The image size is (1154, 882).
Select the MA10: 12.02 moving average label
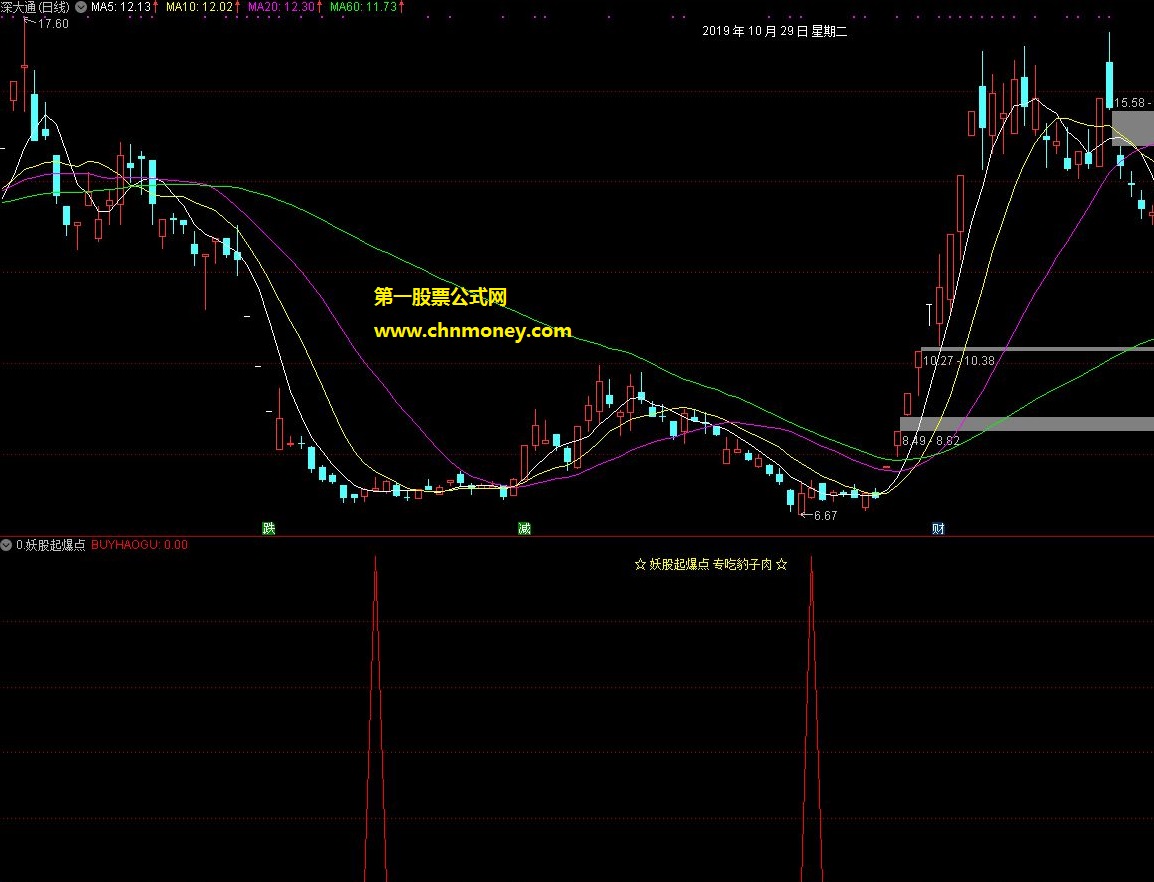(x=199, y=7)
